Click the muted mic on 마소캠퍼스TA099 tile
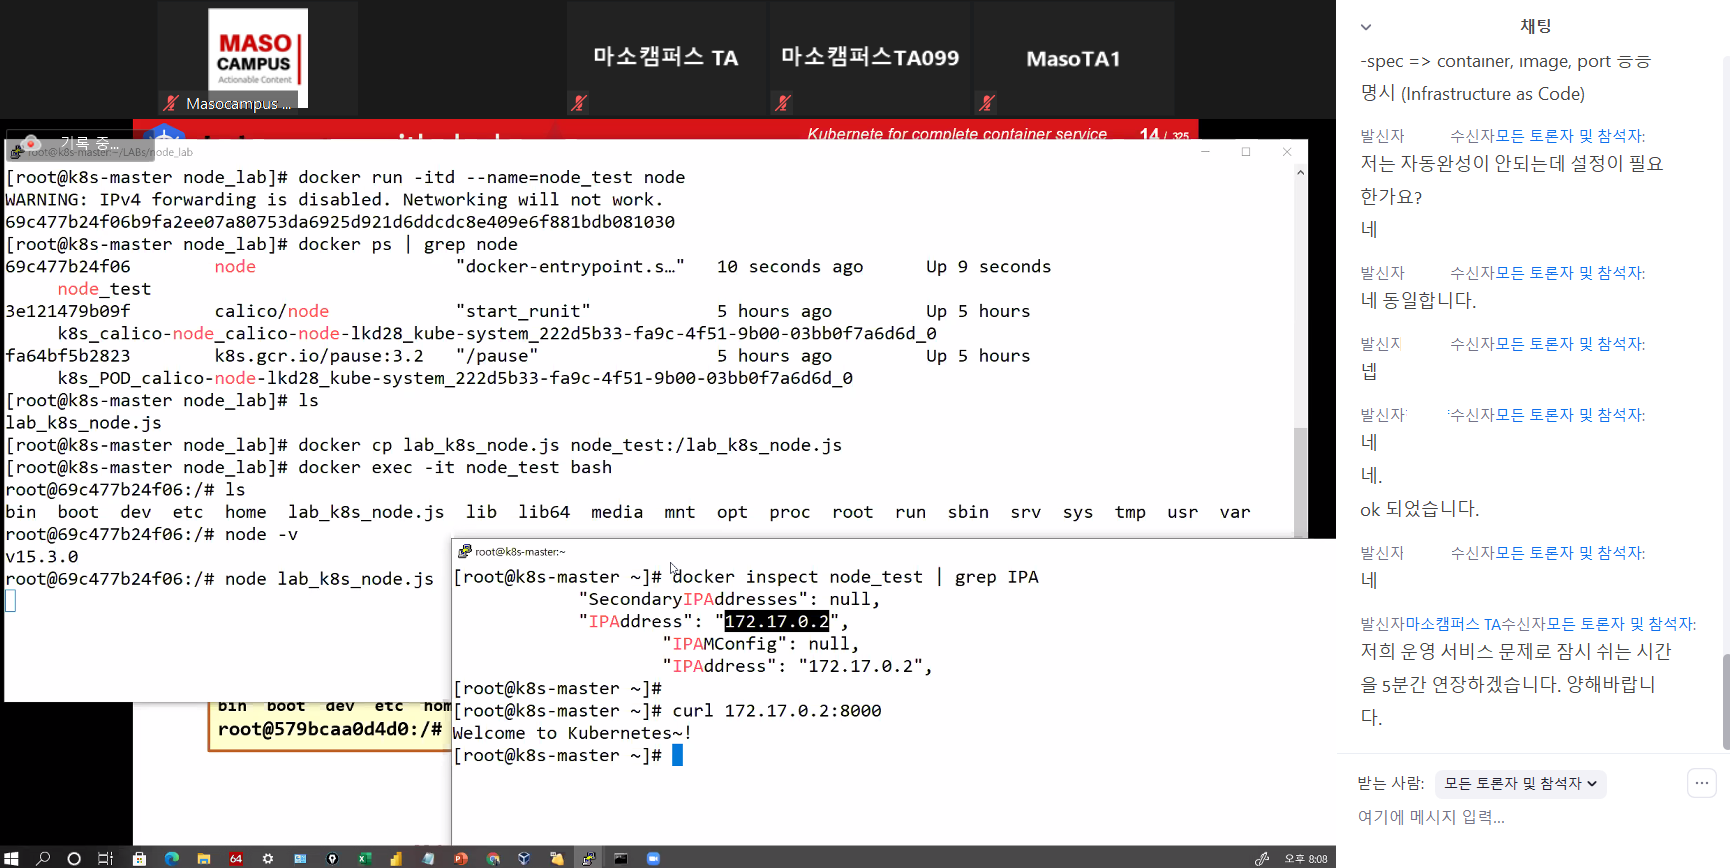The width and height of the screenshot is (1730, 868). click(x=783, y=102)
